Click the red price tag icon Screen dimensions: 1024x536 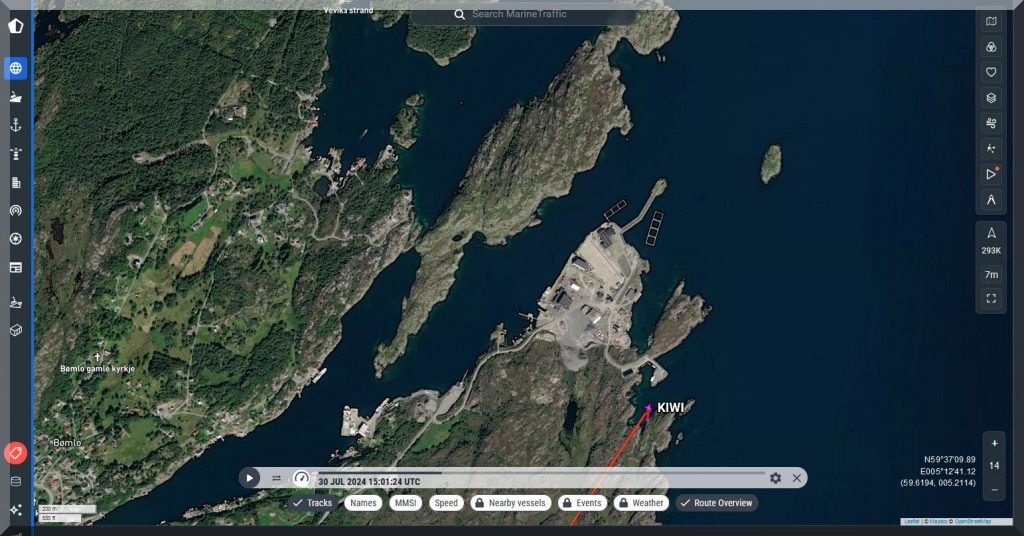(15, 453)
